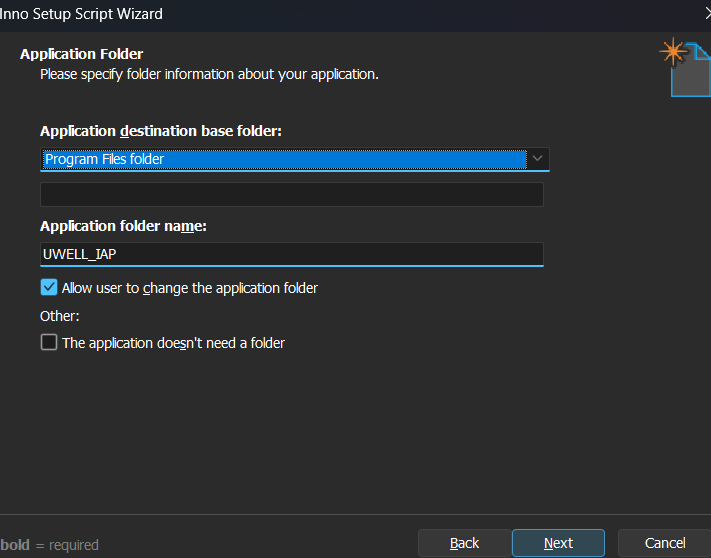711x558 pixels.
Task: Click the UWELL_IAP folder name field
Action: [292, 254]
